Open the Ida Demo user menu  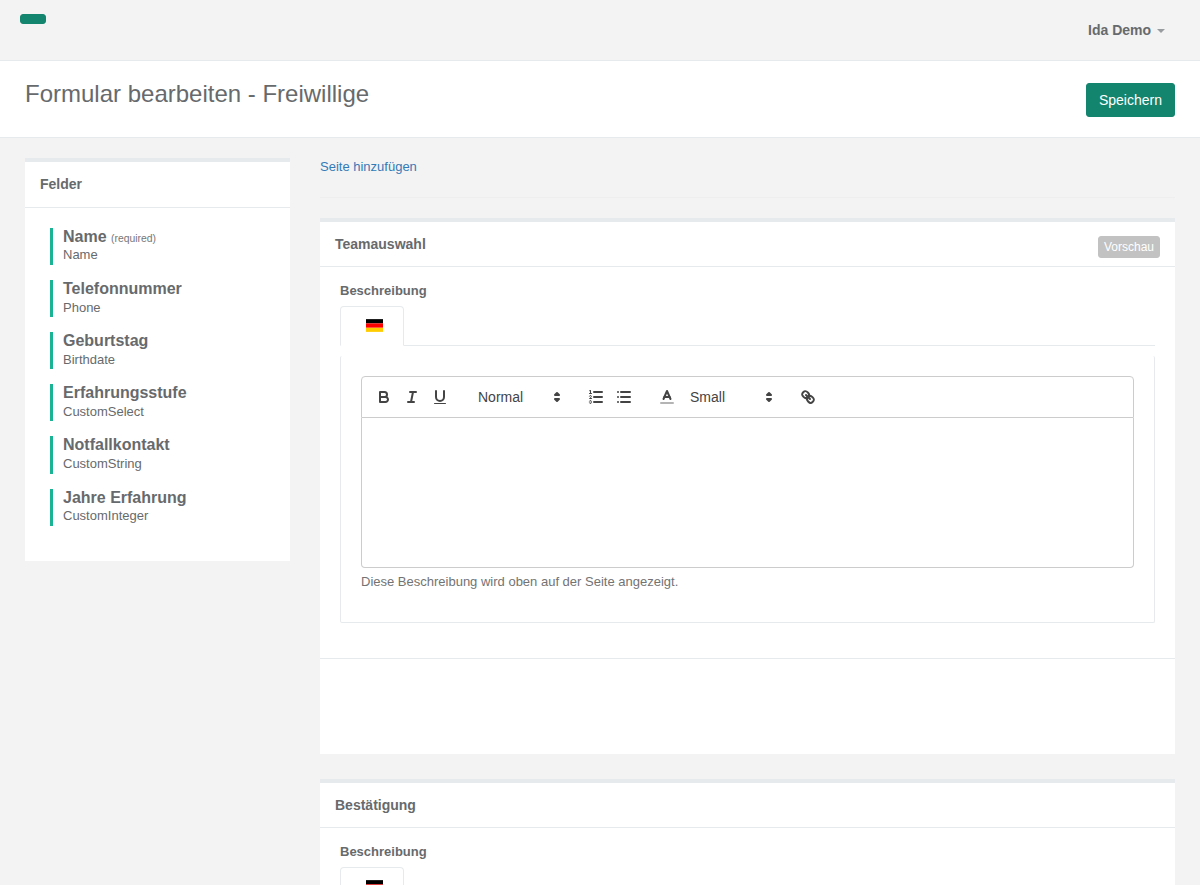(1126, 30)
